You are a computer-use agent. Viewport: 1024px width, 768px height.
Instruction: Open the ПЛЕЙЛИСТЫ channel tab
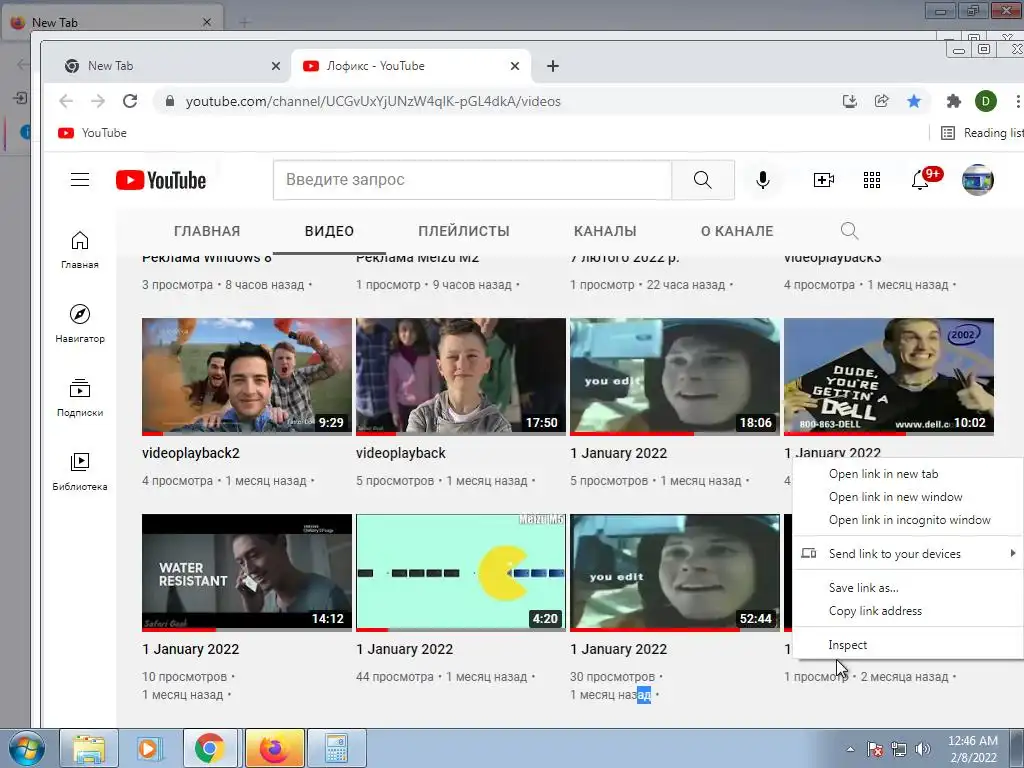pyautogui.click(x=464, y=231)
